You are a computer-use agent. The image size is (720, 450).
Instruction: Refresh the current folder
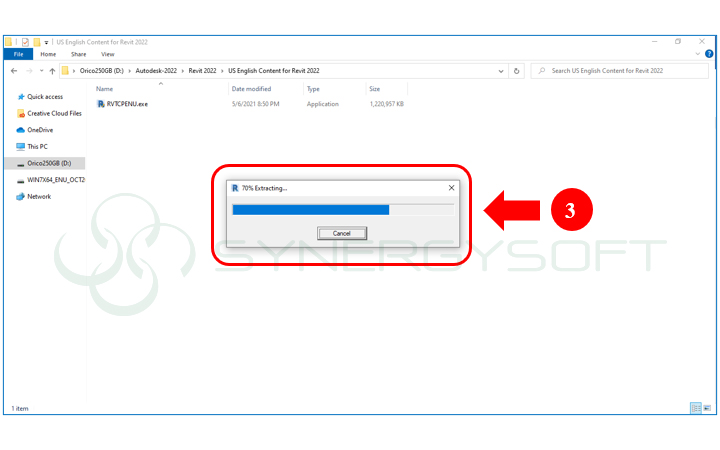tap(517, 71)
